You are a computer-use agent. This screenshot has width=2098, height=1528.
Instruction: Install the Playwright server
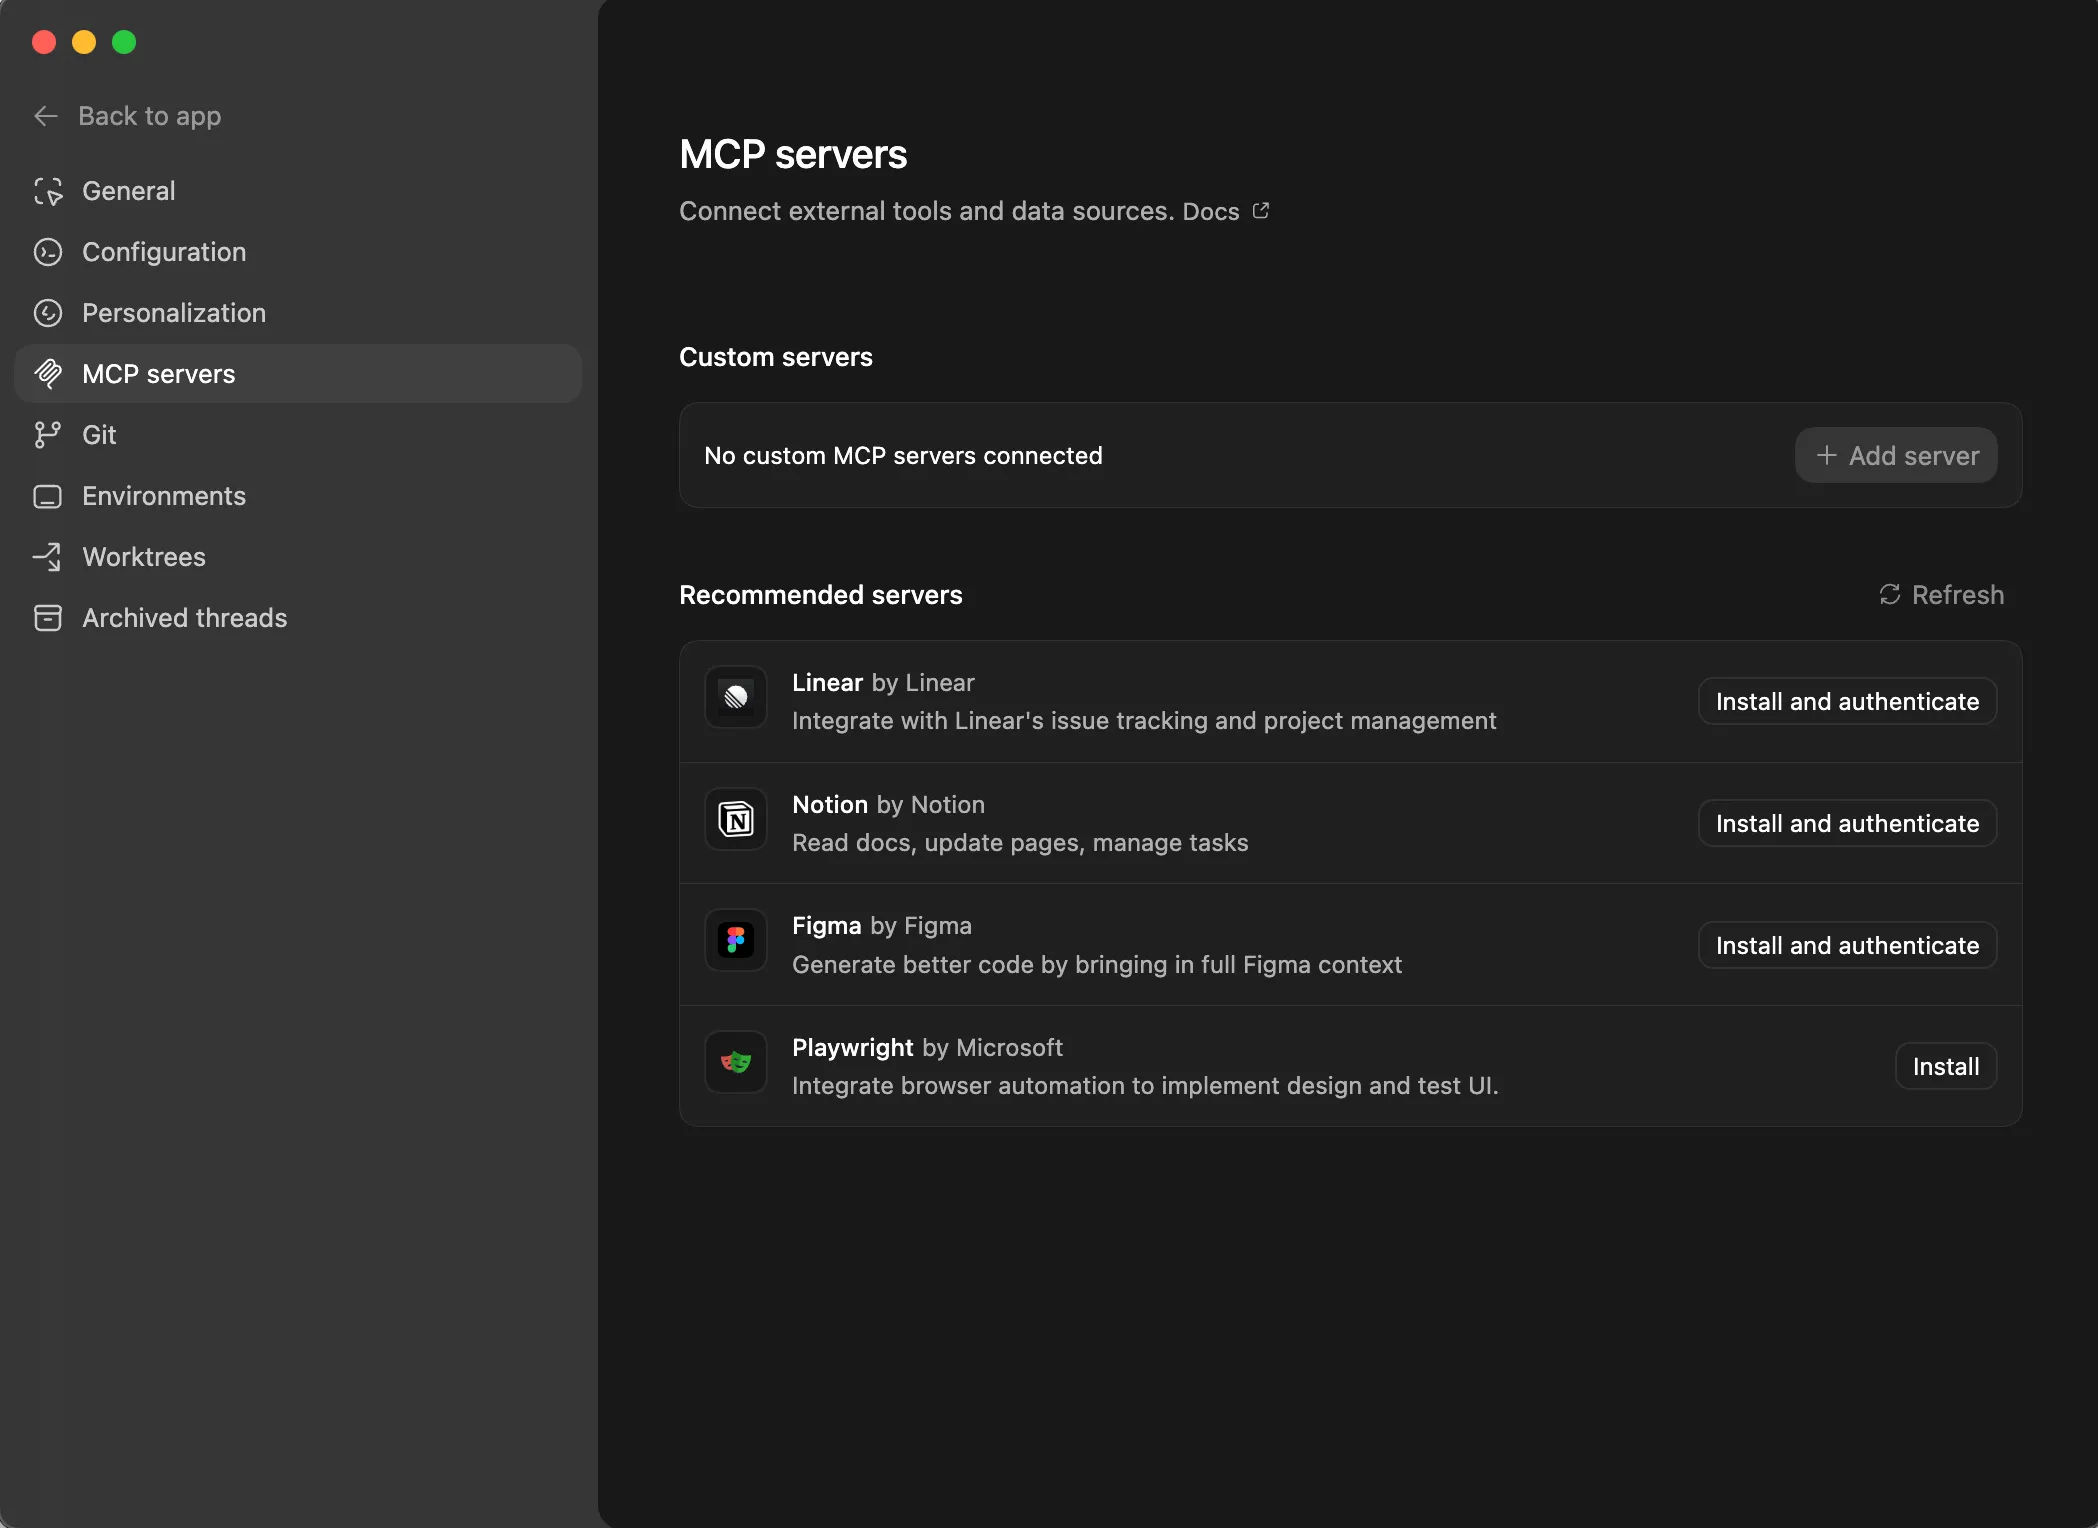(1945, 1065)
